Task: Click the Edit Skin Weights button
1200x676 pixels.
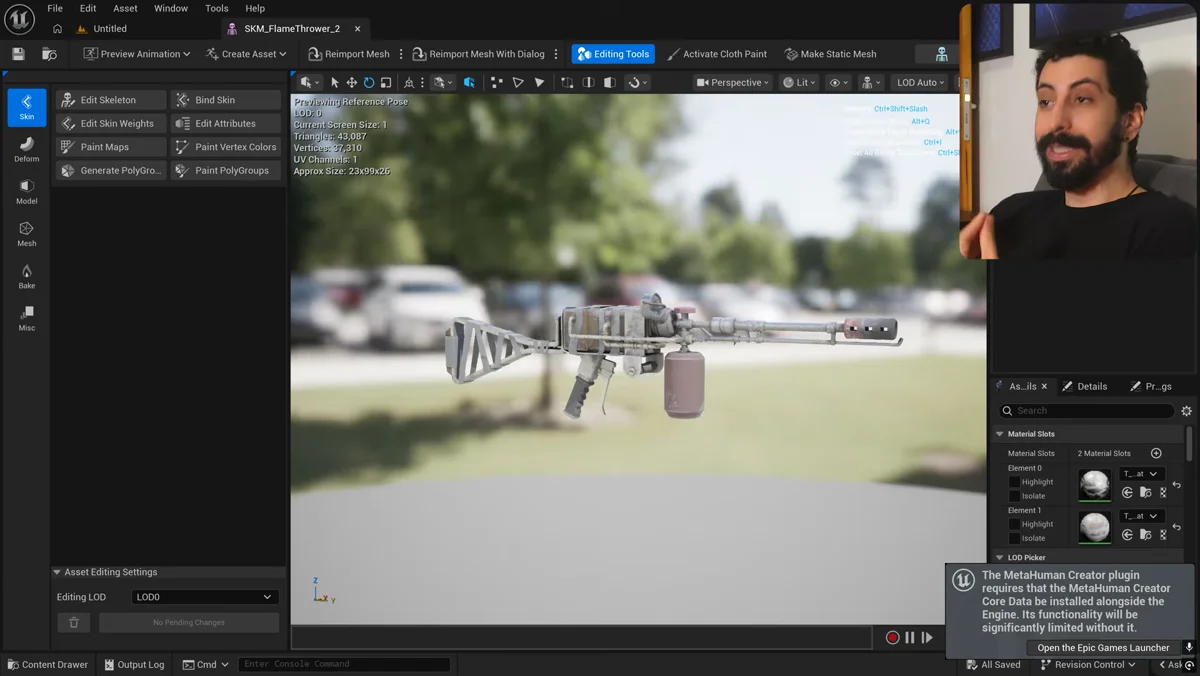Action: tap(111, 123)
